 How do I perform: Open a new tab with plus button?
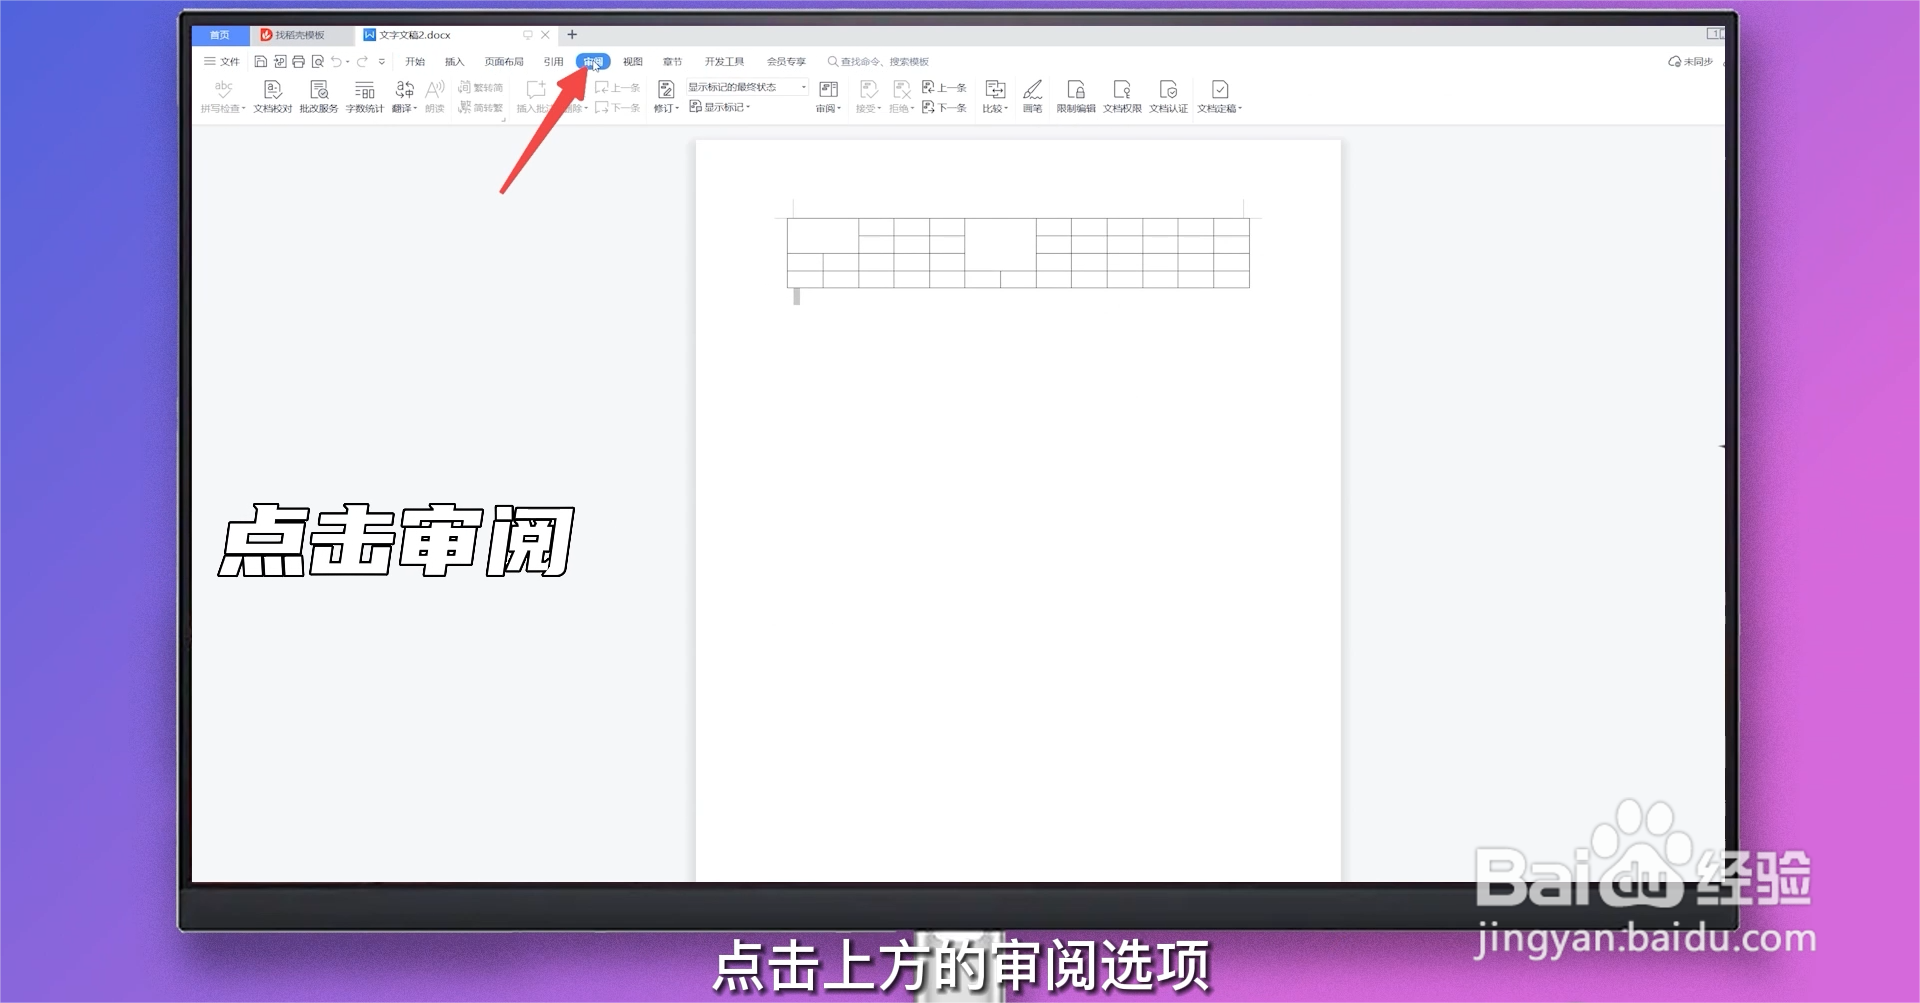click(x=572, y=35)
